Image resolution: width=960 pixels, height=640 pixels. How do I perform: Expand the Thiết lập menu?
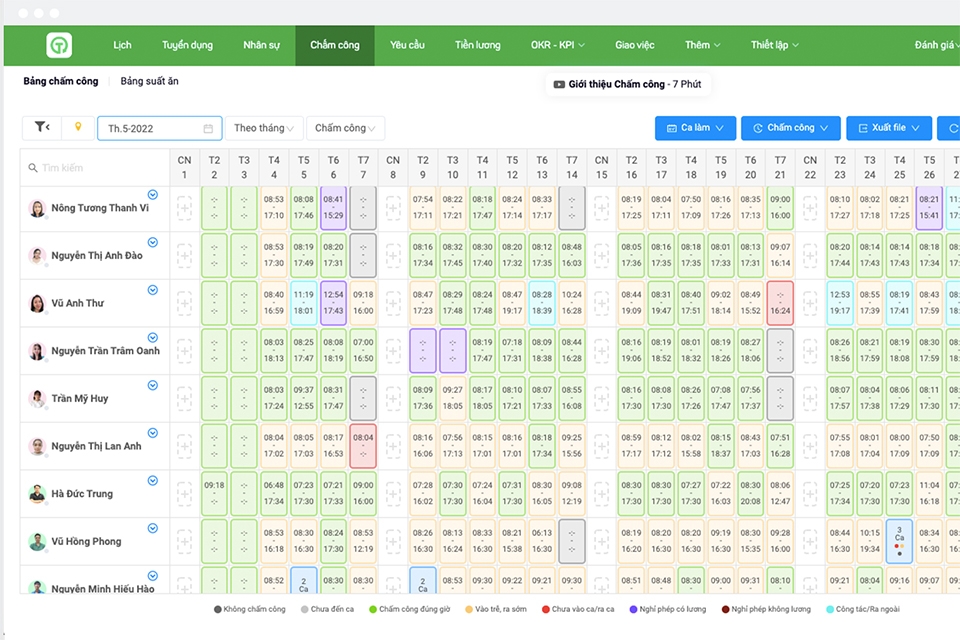[774, 45]
